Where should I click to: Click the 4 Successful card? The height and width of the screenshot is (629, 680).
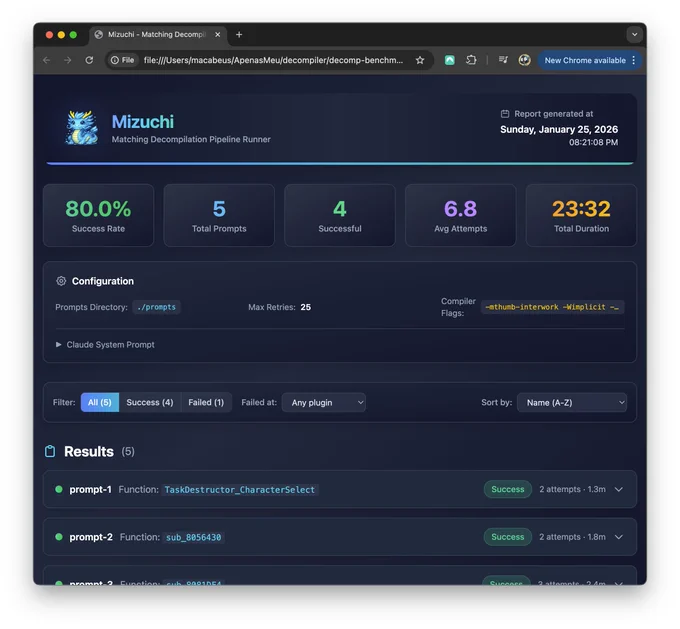coord(340,216)
